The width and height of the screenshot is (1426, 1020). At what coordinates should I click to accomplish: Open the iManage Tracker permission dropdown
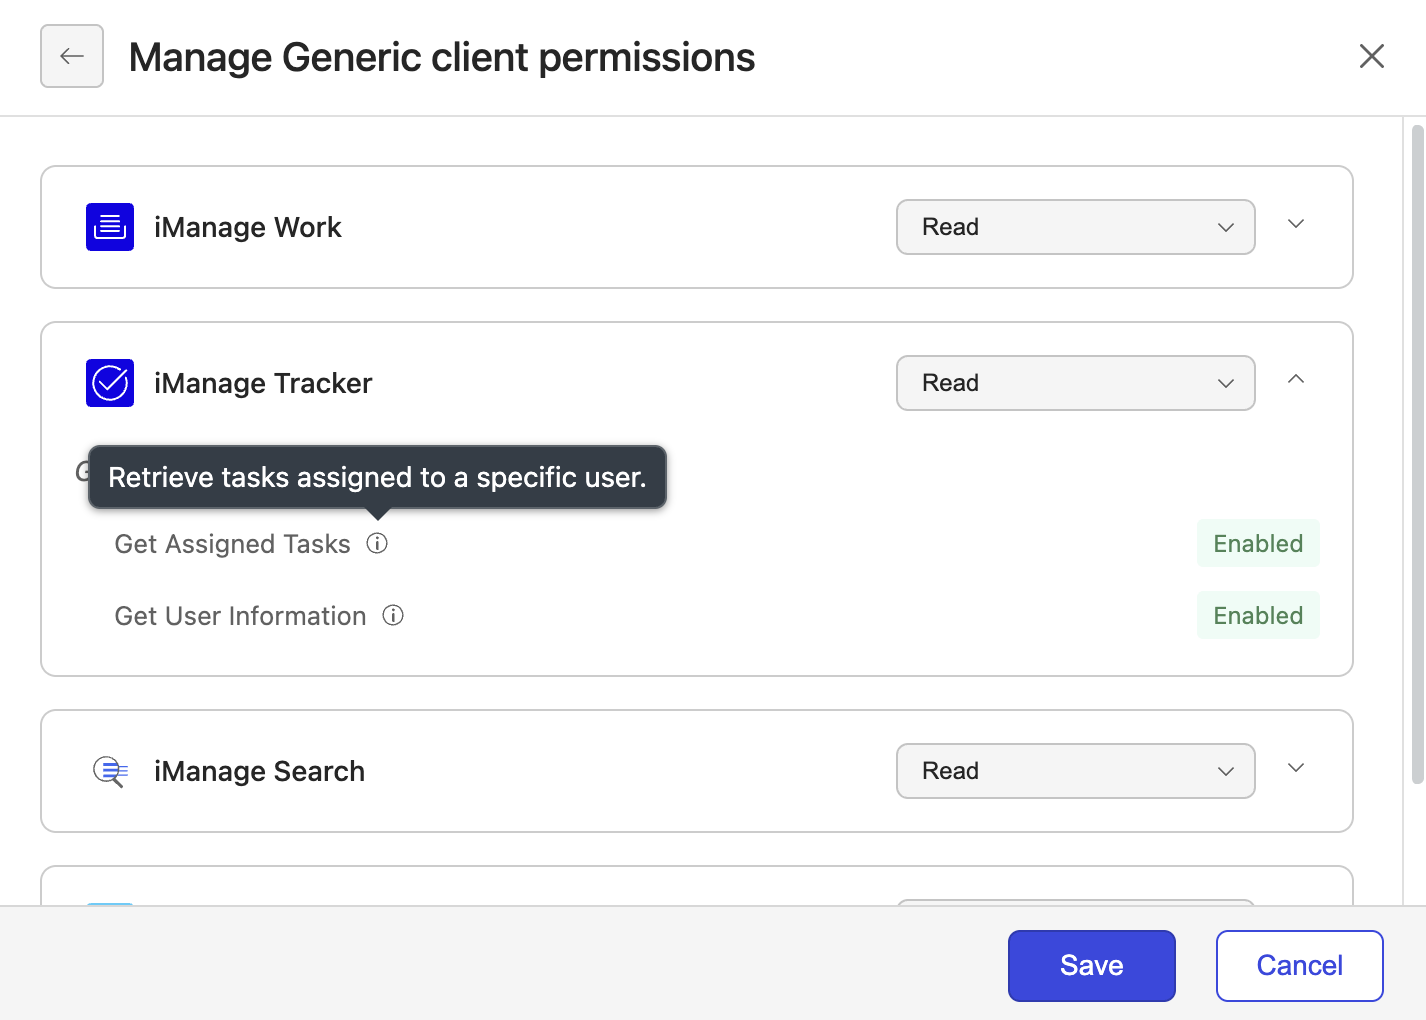[x=1076, y=383]
